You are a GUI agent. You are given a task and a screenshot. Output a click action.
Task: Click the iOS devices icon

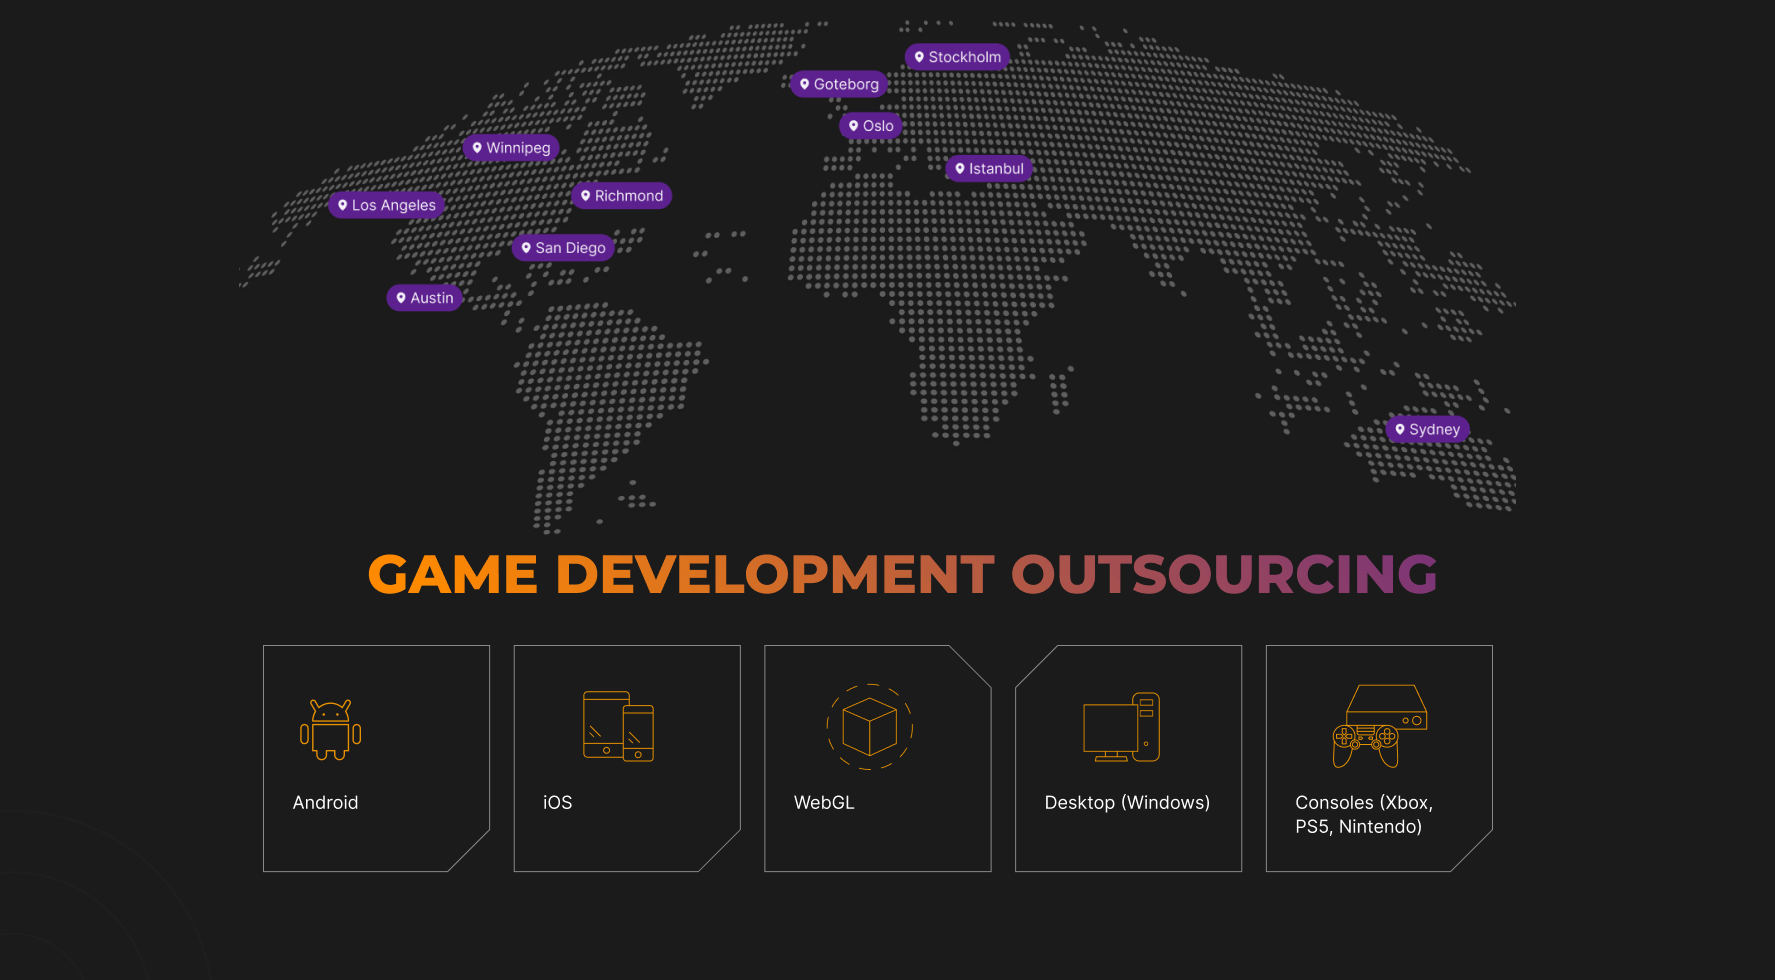coord(618,726)
